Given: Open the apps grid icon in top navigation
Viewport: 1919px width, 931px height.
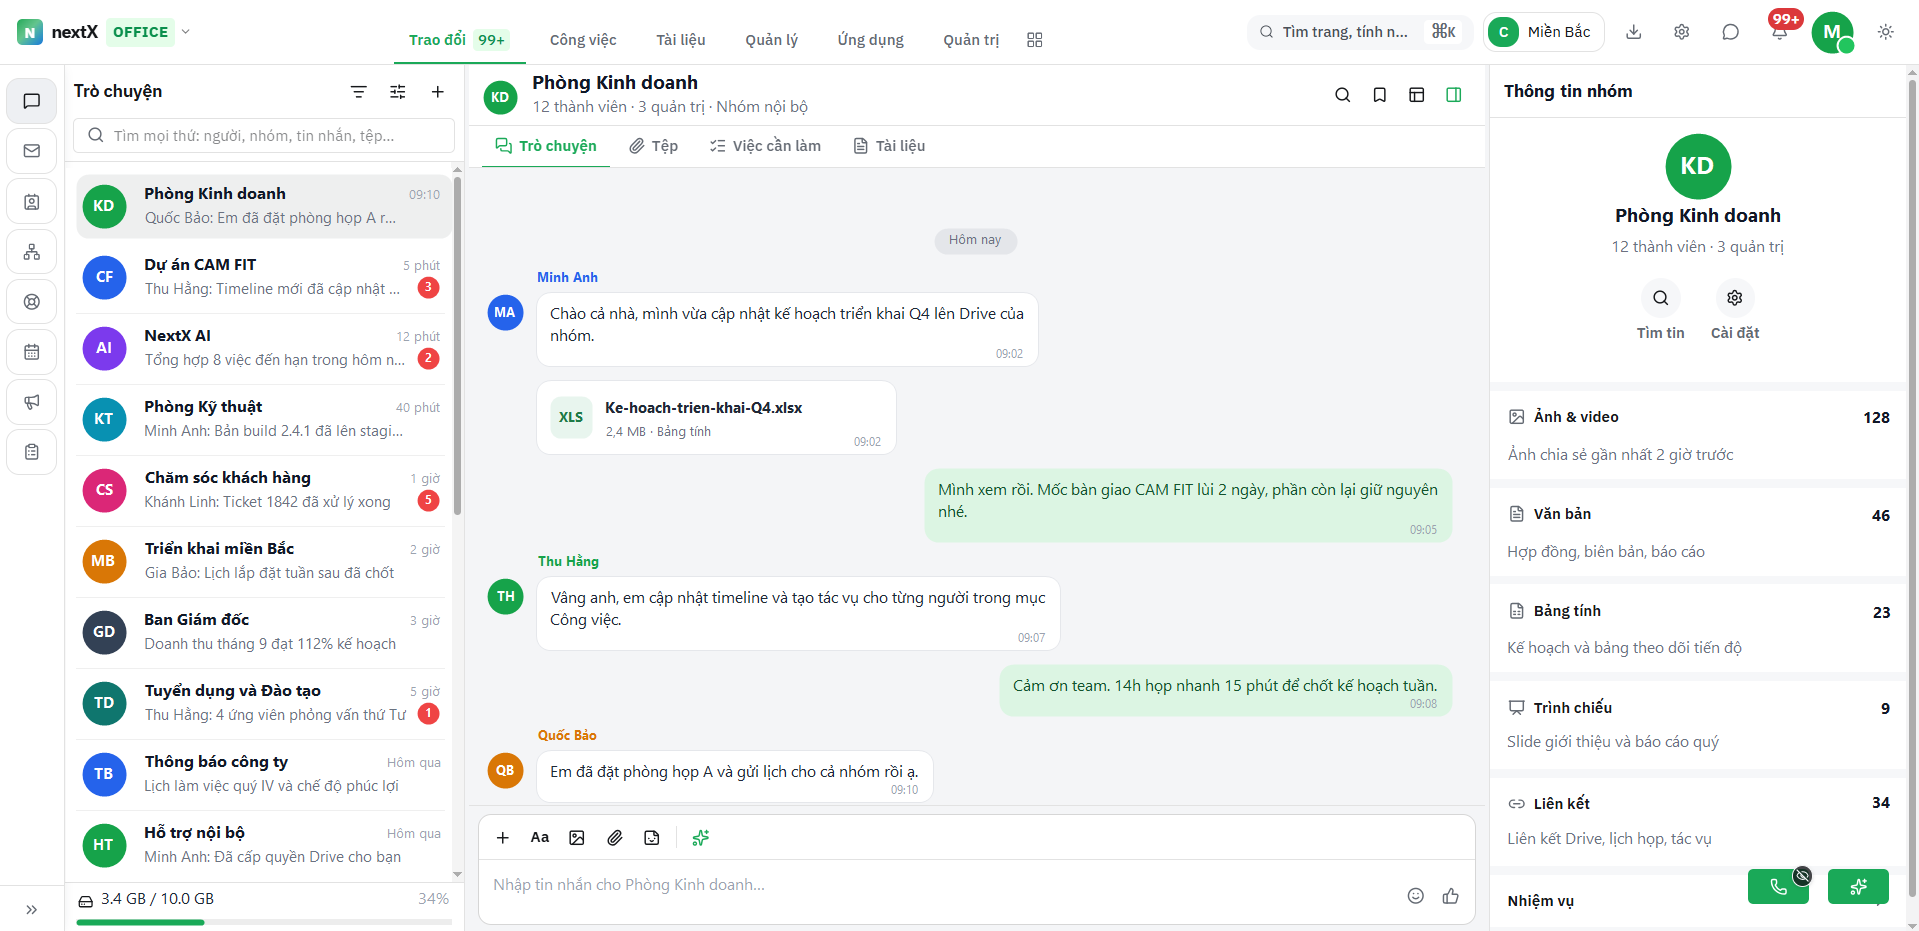Looking at the screenshot, I should click(1034, 40).
